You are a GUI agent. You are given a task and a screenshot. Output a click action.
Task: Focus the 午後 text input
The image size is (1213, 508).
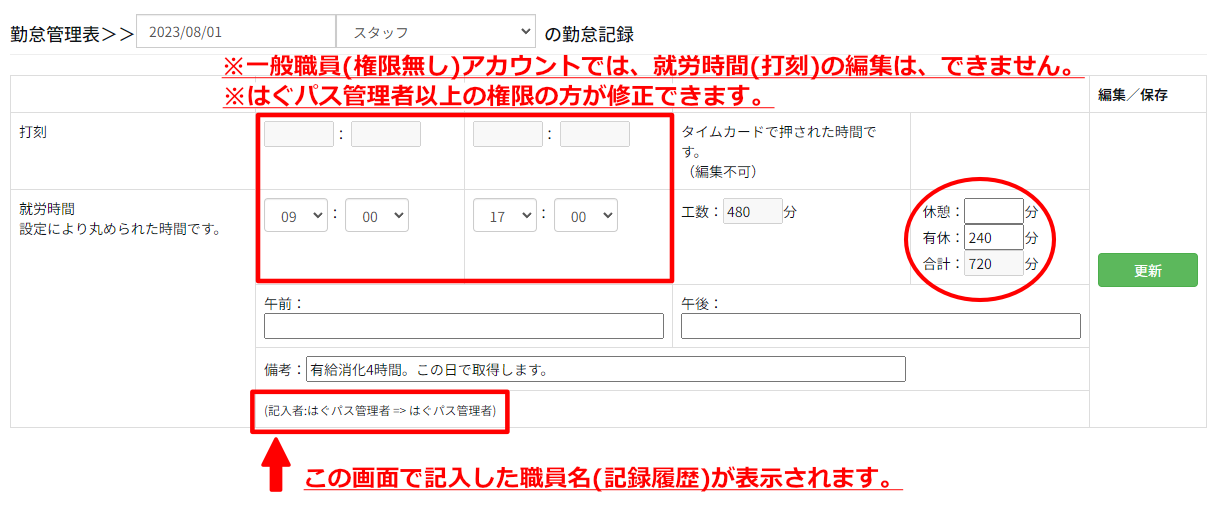click(x=880, y=326)
